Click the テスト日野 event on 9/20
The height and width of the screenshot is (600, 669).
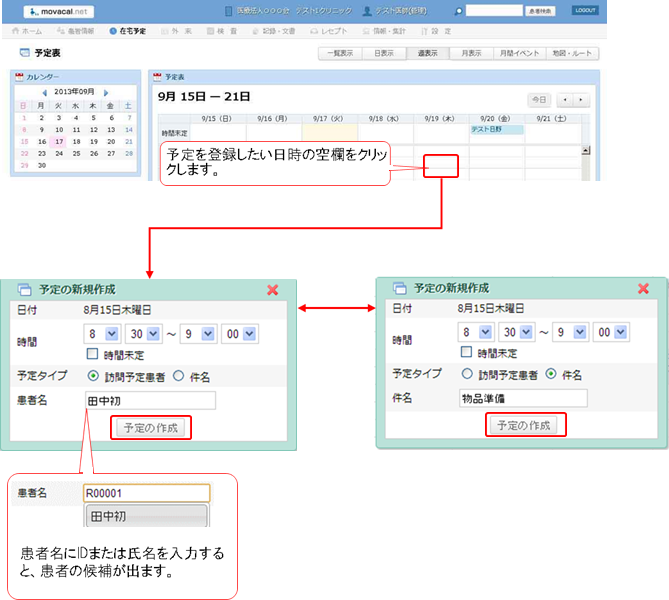(x=496, y=130)
